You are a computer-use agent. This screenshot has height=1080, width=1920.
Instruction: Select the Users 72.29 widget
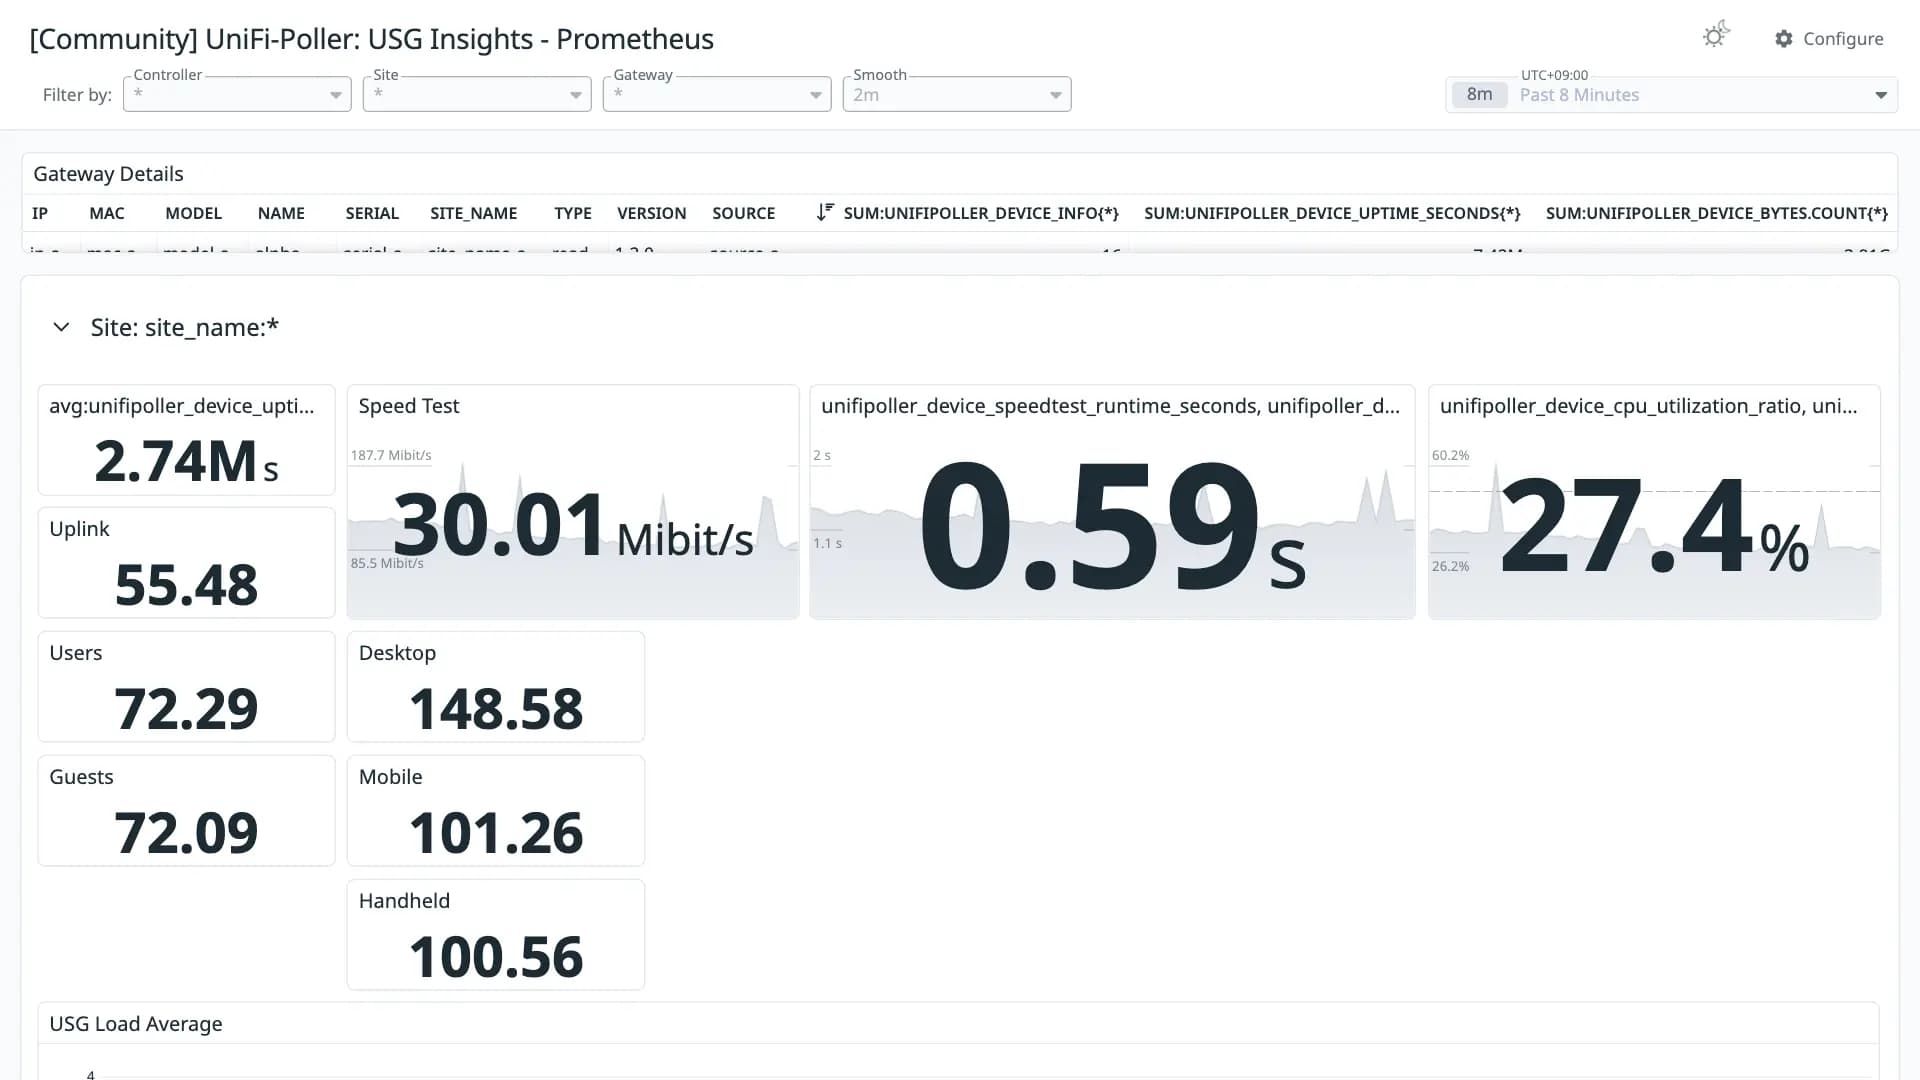[x=186, y=687]
